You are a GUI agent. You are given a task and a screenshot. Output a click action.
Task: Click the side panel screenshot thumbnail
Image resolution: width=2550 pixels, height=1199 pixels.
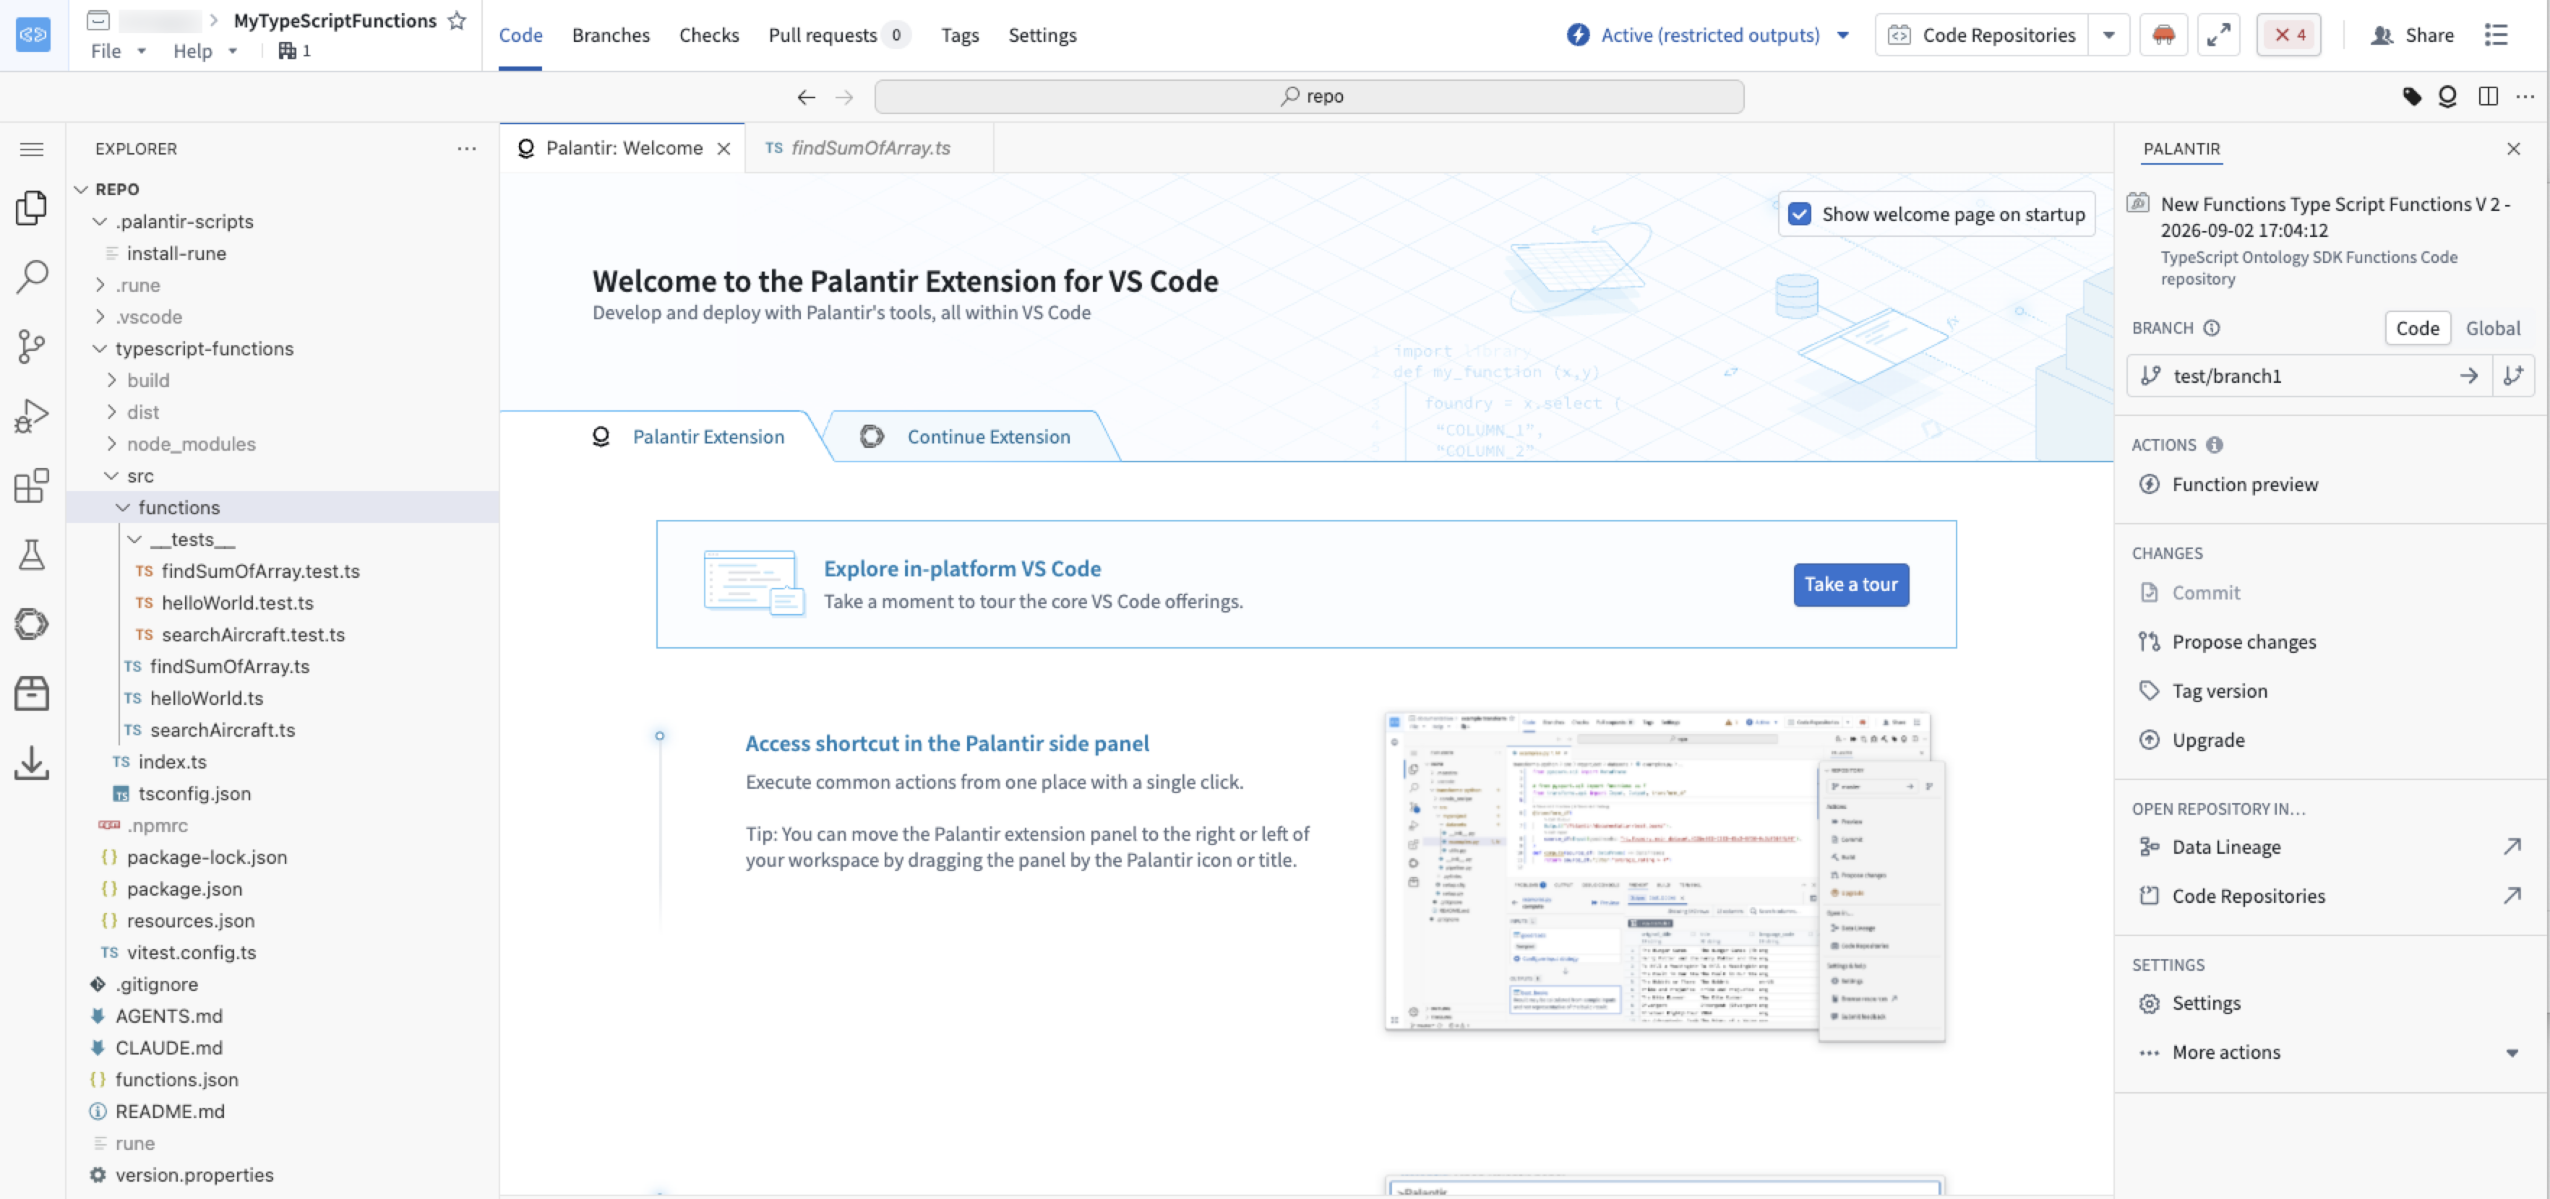1665,877
